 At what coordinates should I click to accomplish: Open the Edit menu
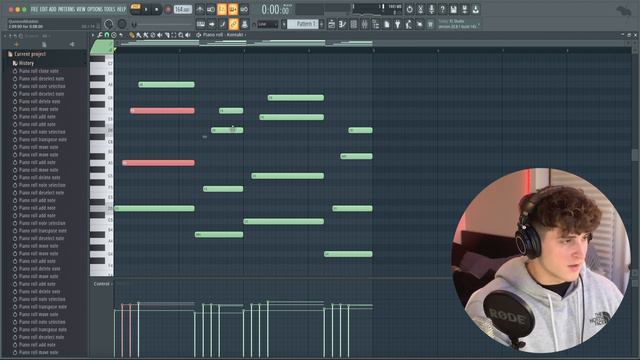tap(44, 9)
